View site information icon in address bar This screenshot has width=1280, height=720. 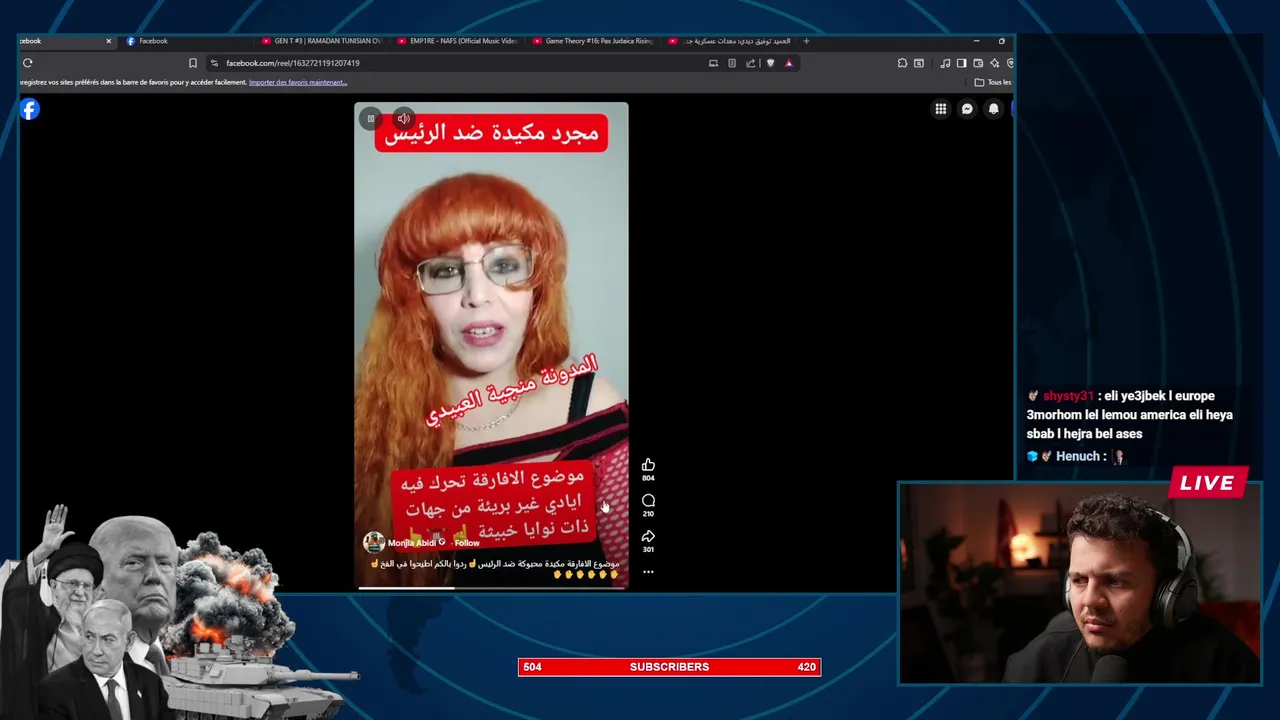pos(215,63)
